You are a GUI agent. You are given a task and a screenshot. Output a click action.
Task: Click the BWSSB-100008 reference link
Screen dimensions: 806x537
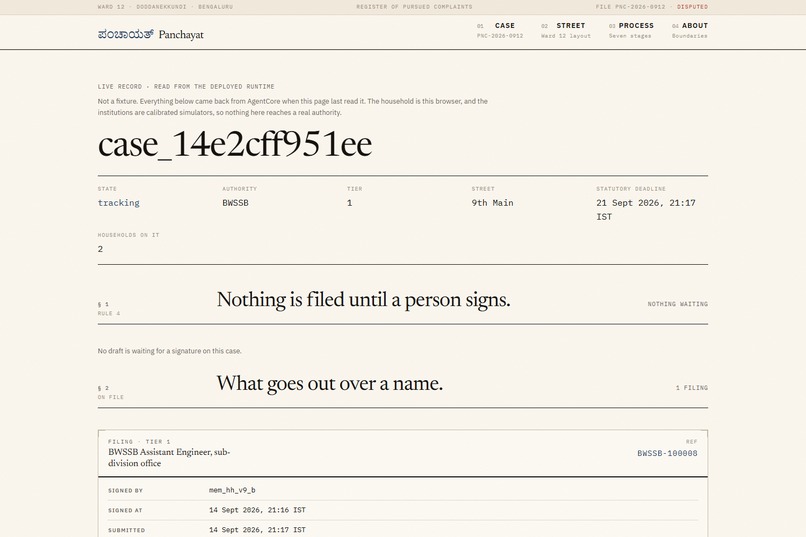667,453
